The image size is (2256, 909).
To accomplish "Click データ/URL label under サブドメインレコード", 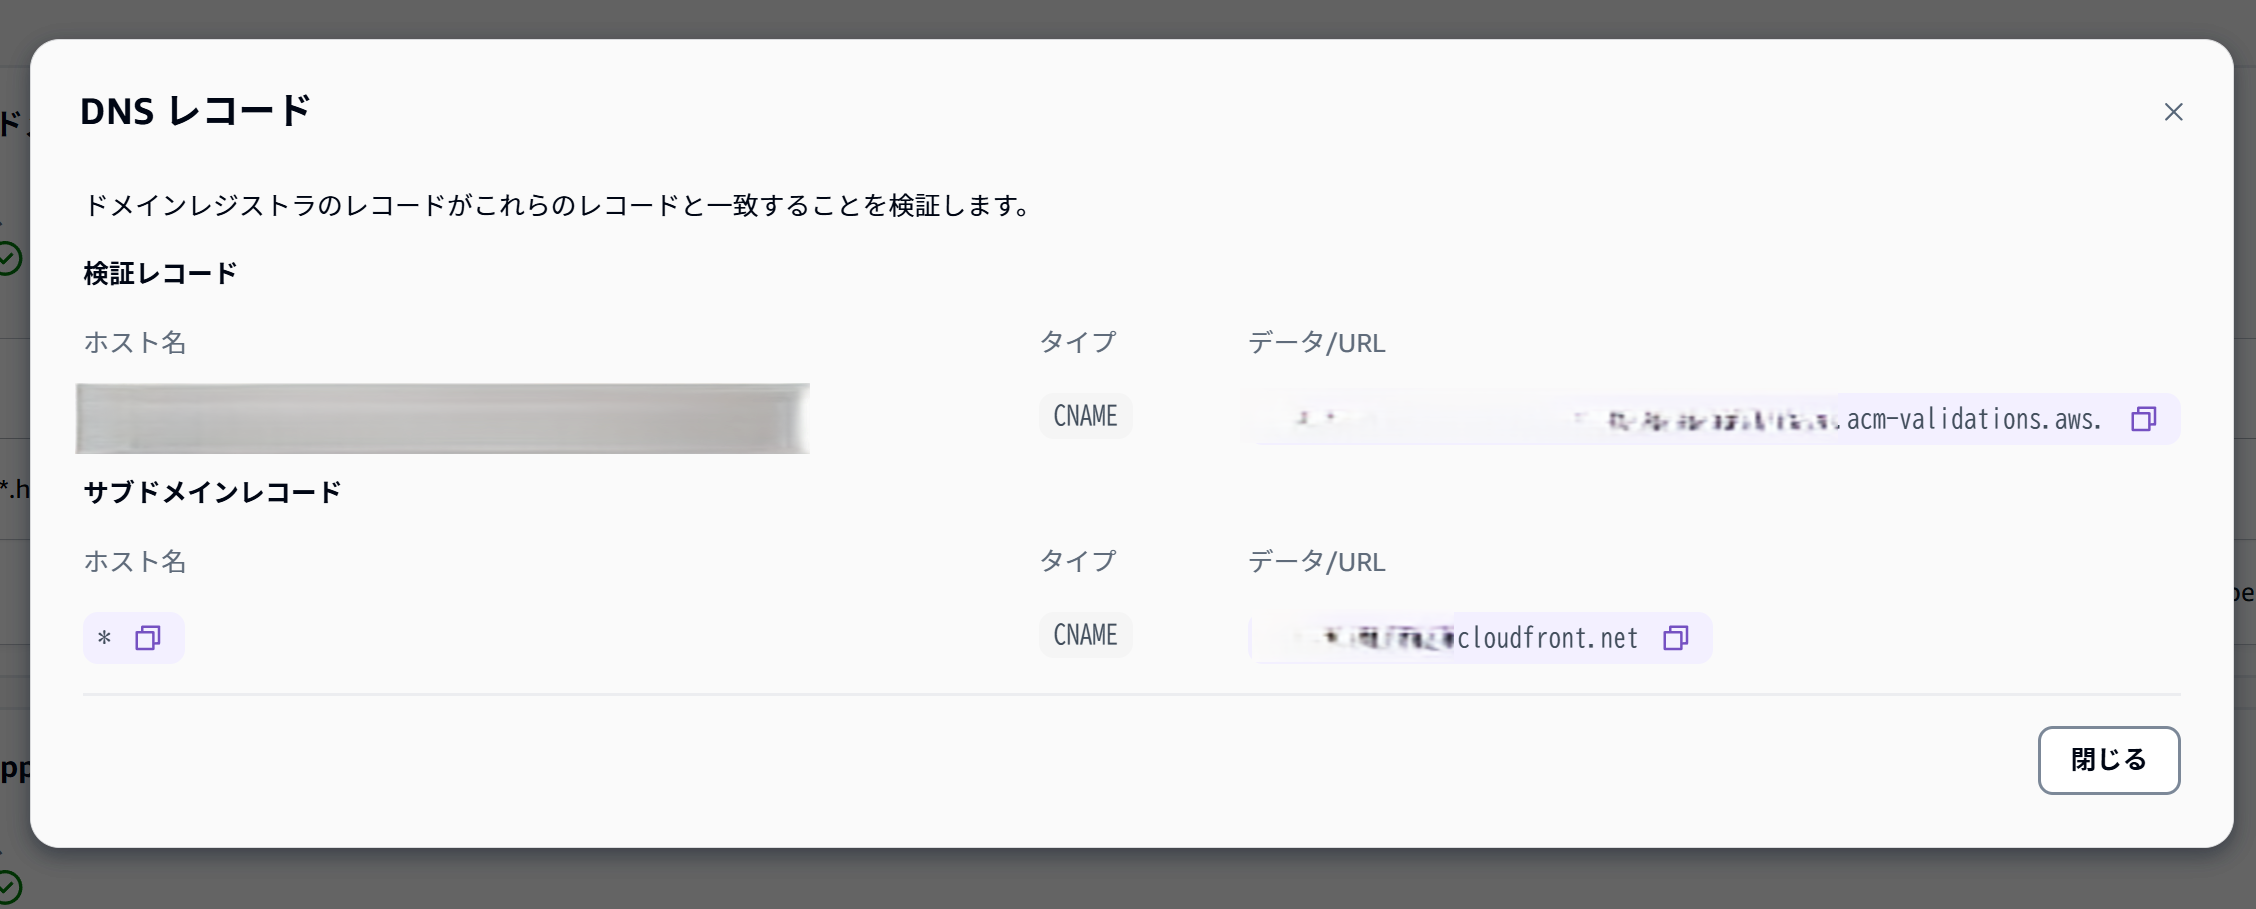I will [x=1316, y=562].
